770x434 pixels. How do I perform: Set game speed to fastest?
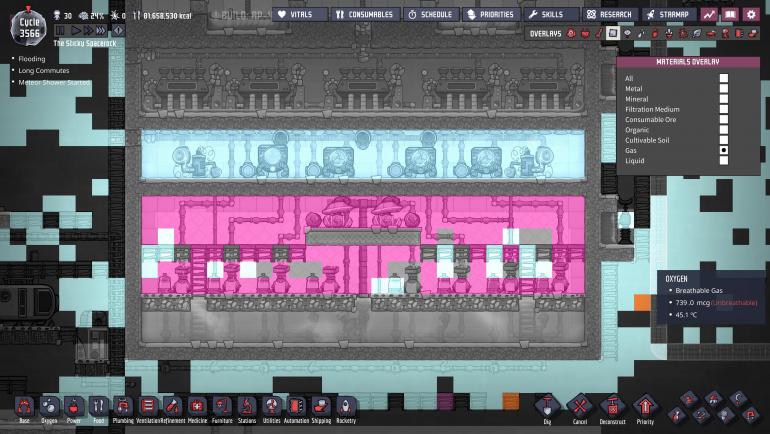[x=101, y=30]
